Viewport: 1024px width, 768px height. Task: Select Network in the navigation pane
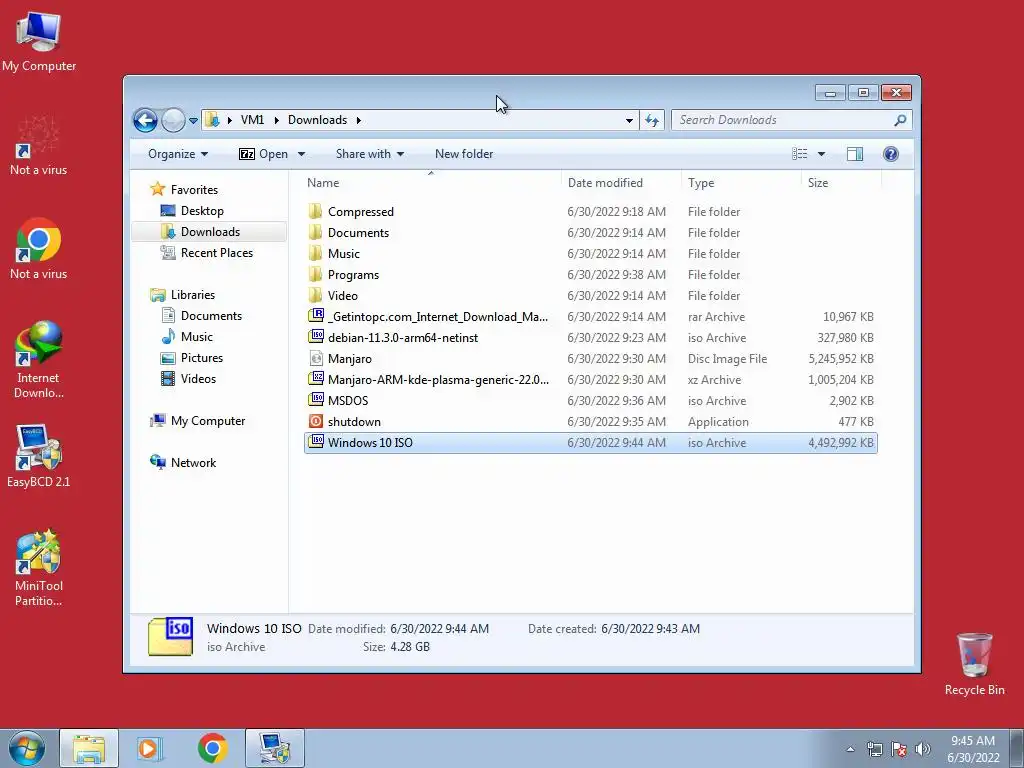193,463
